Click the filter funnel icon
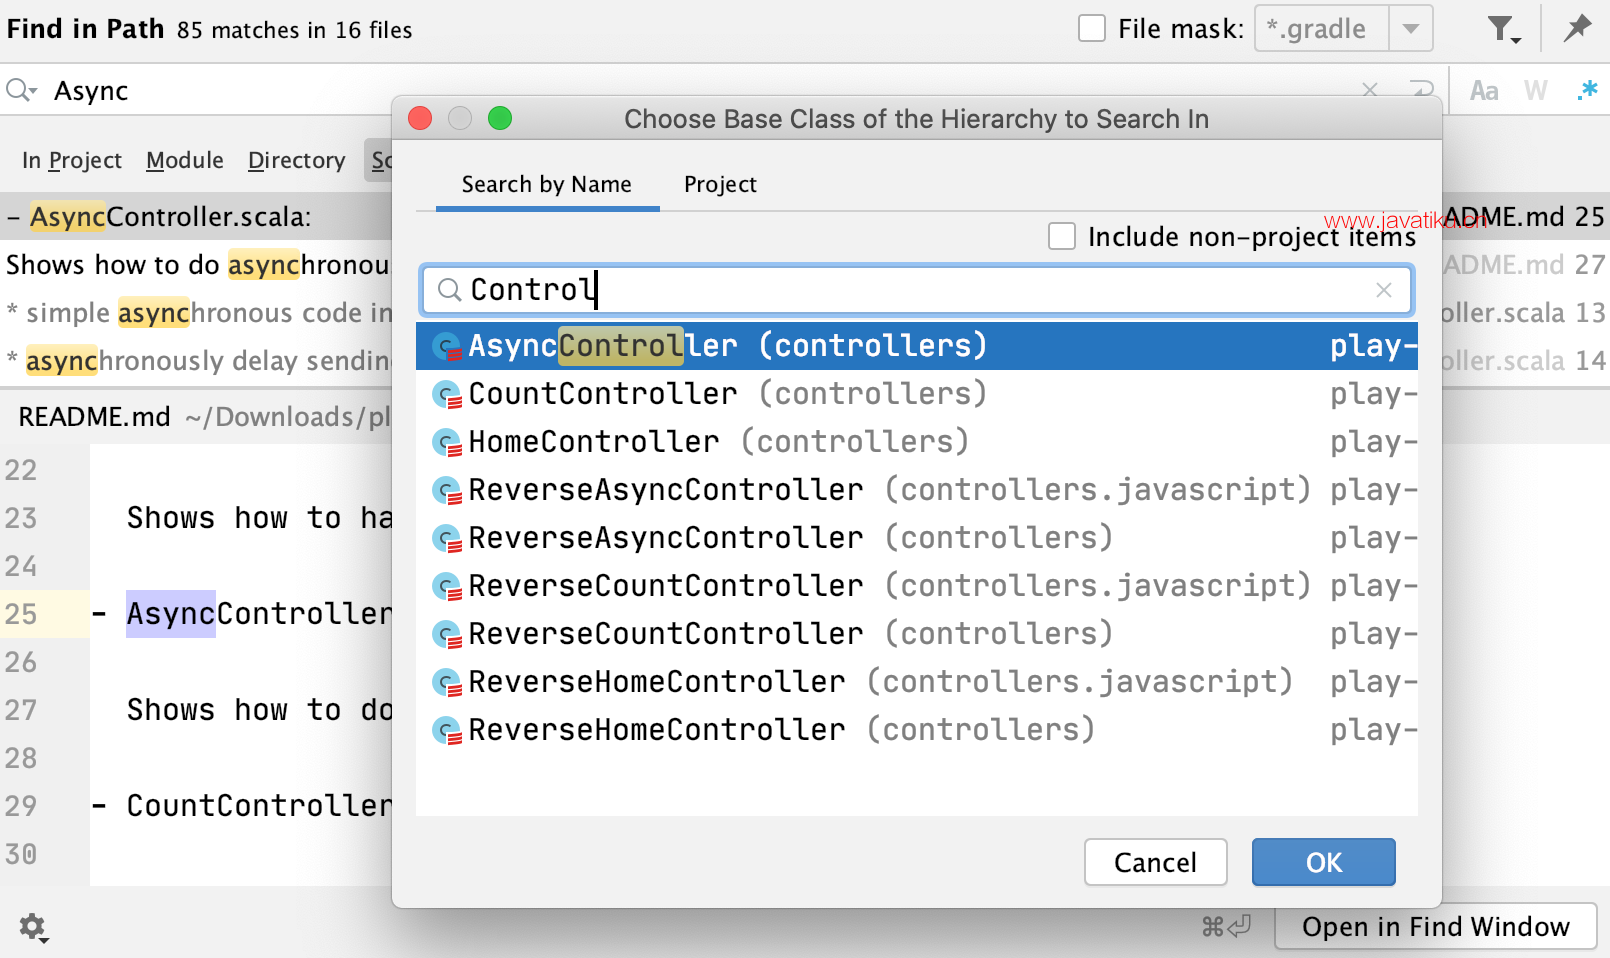The image size is (1610, 958). click(x=1503, y=29)
